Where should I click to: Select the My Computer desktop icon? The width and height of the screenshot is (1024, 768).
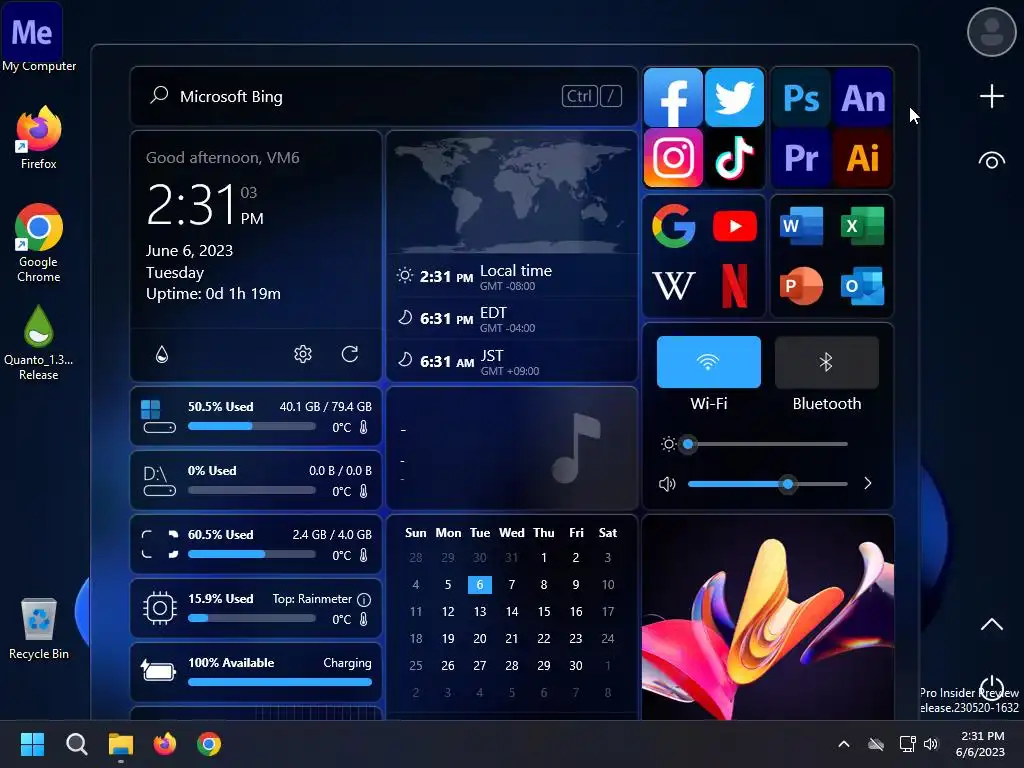pos(39,37)
